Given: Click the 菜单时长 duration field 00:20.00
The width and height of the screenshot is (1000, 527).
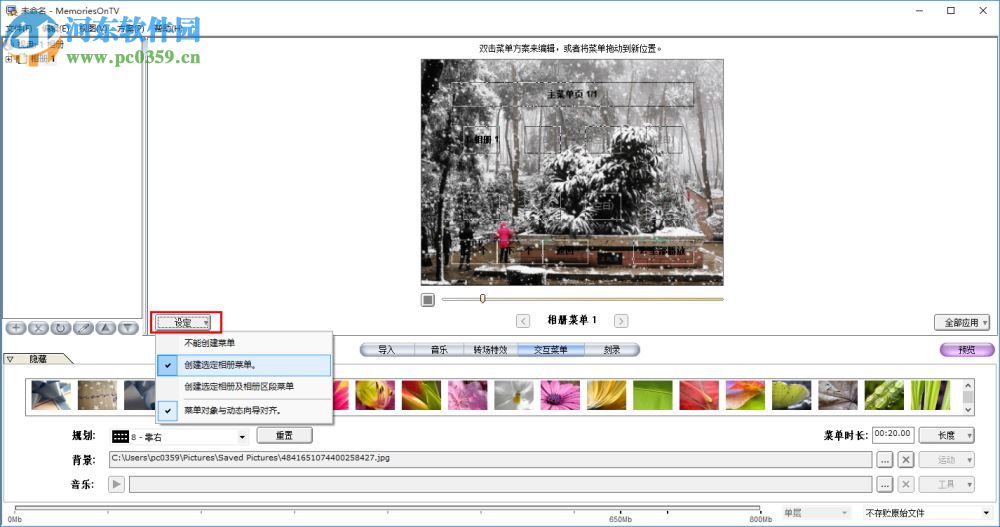Looking at the screenshot, I should pos(893,434).
